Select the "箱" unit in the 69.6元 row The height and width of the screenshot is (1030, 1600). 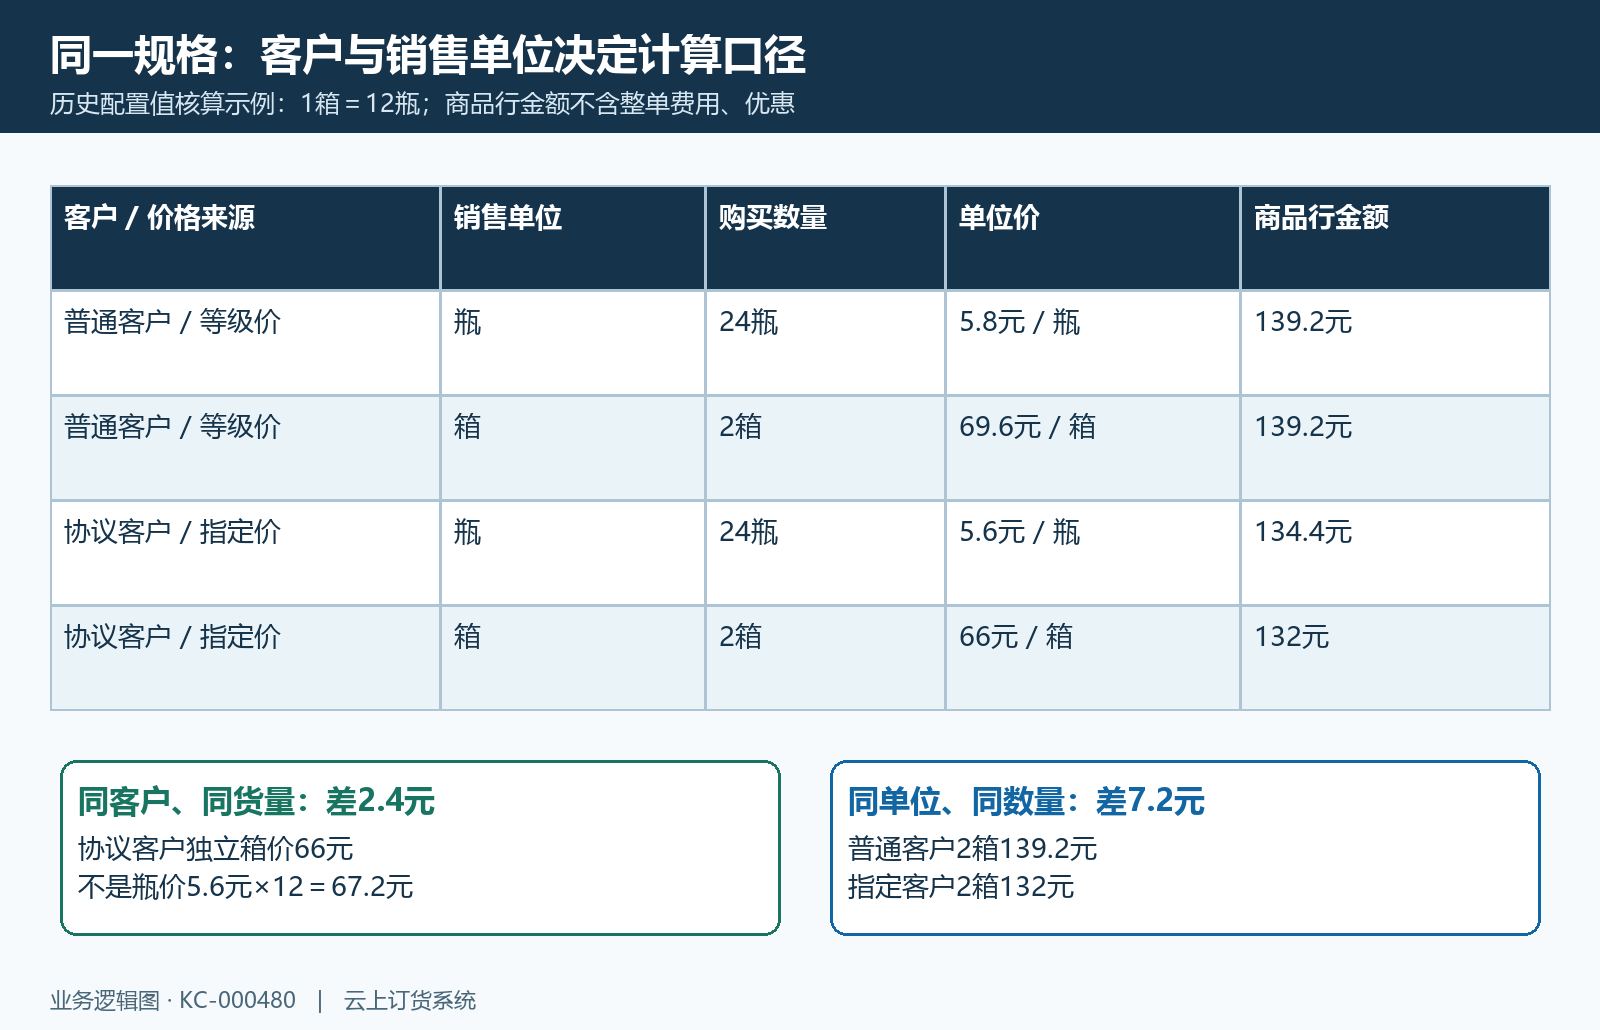pos(467,427)
